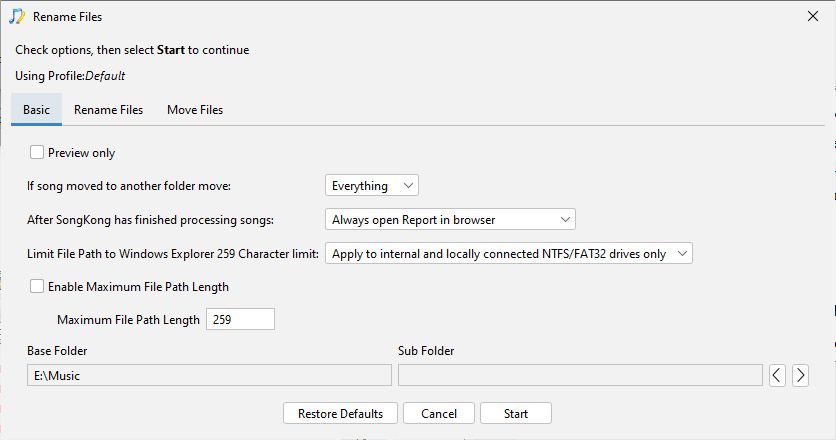Click the previous sub folder left arrow

point(777,375)
